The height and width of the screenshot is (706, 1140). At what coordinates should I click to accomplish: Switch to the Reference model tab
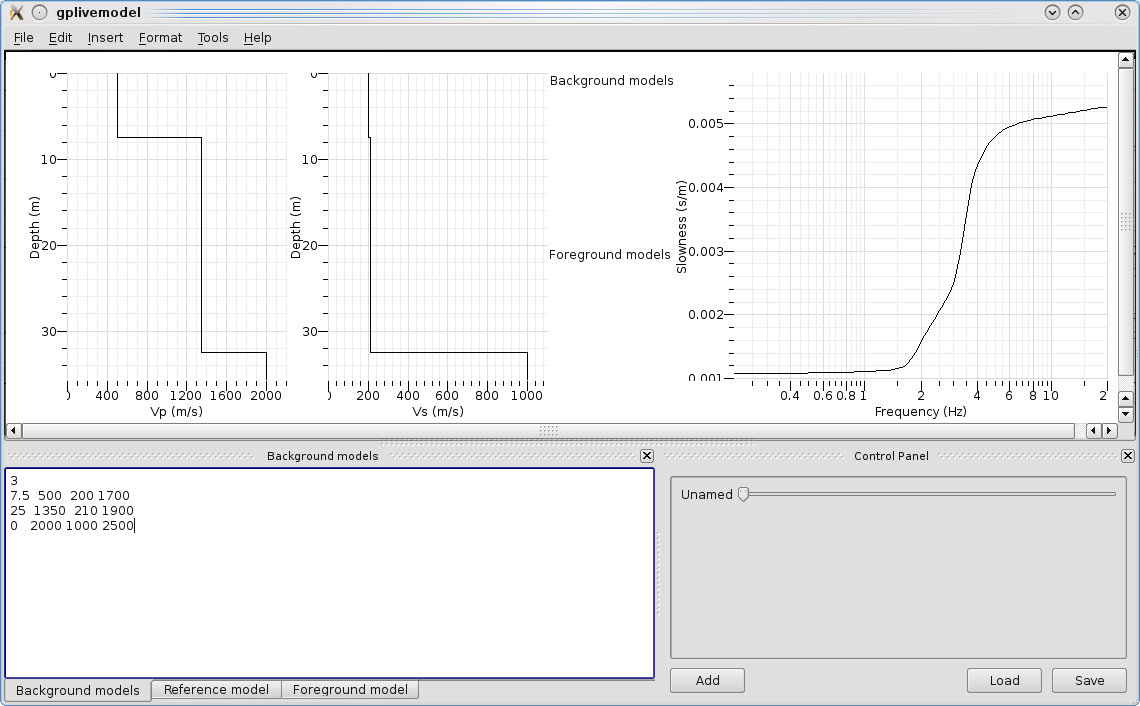point(216,690)
